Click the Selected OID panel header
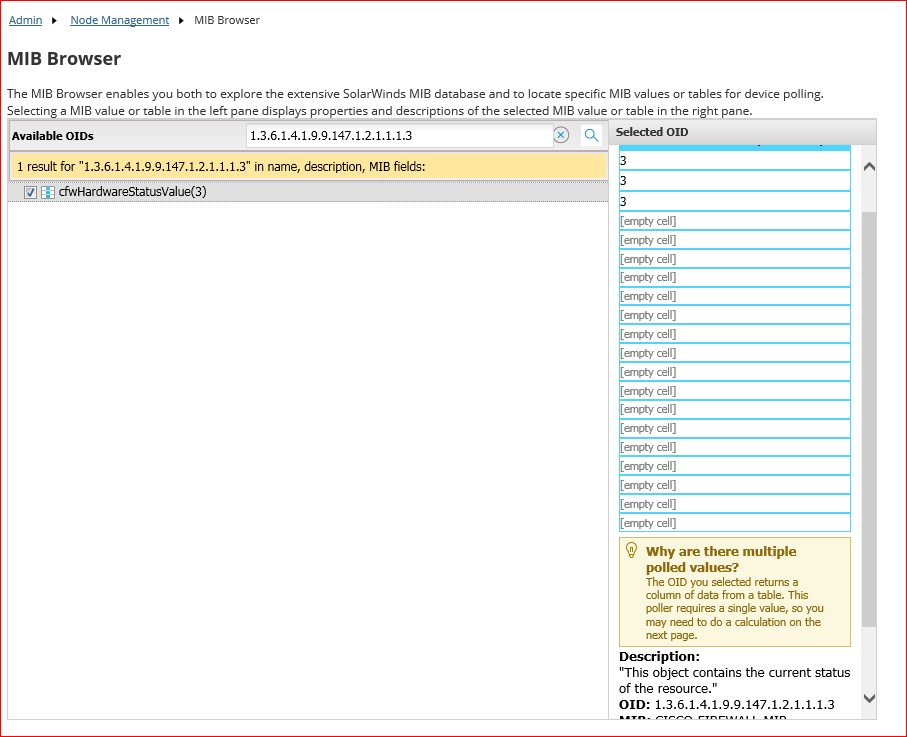 pos(743,132)
